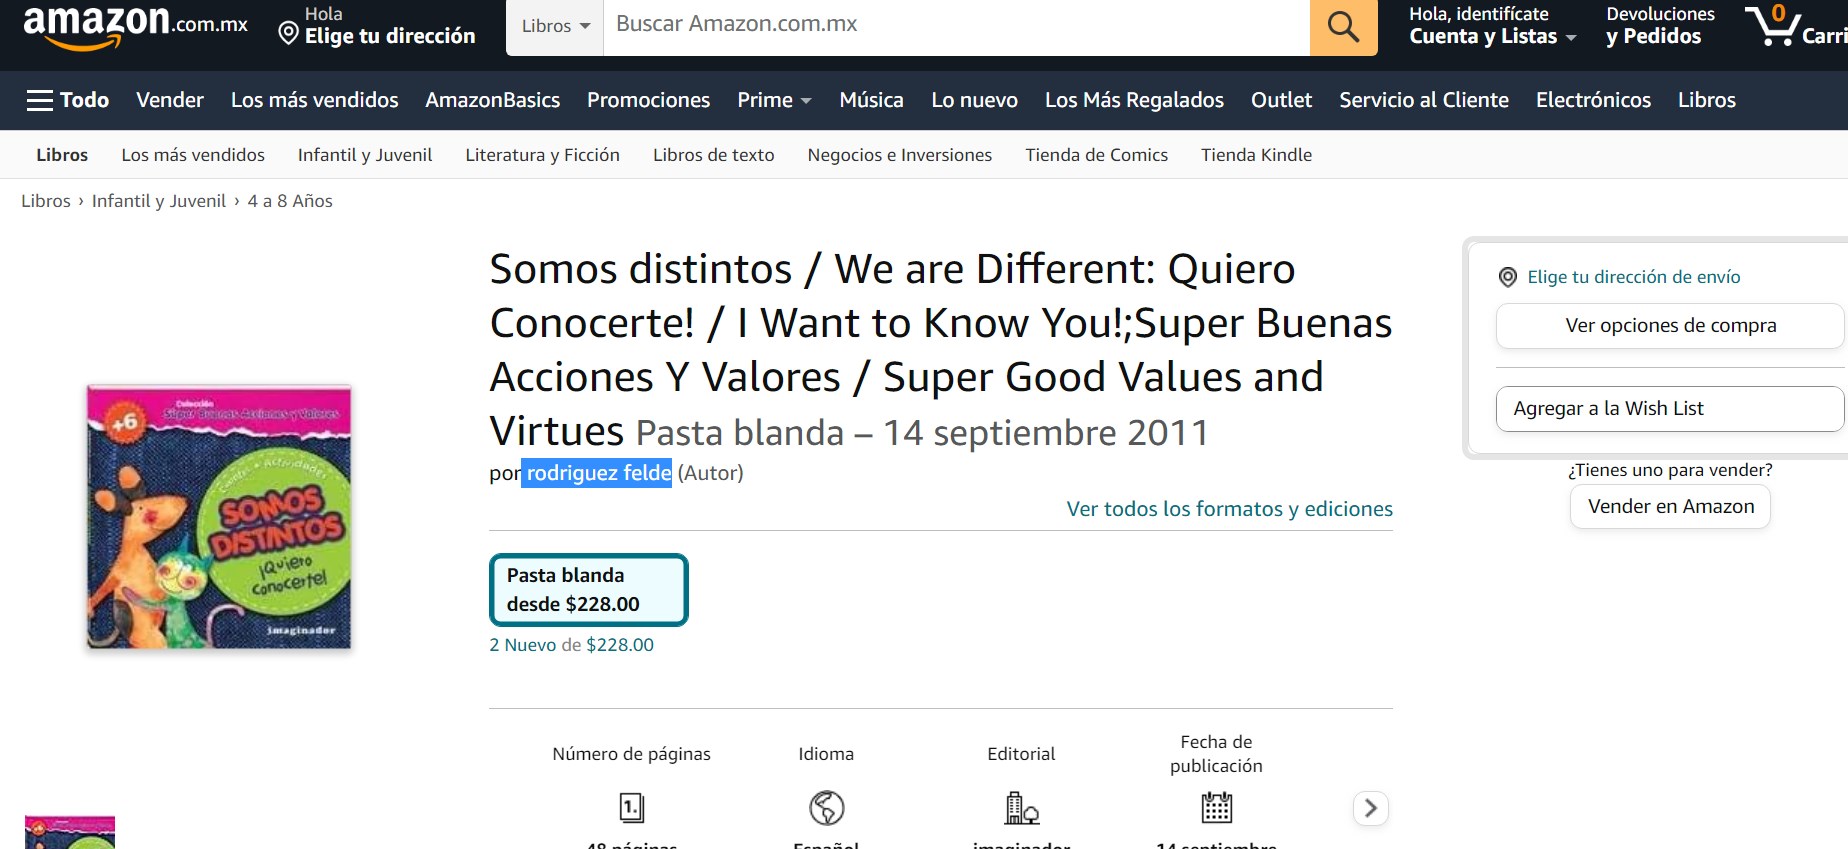
Task: Open Electrónicos section
Action: (1593, 100)
